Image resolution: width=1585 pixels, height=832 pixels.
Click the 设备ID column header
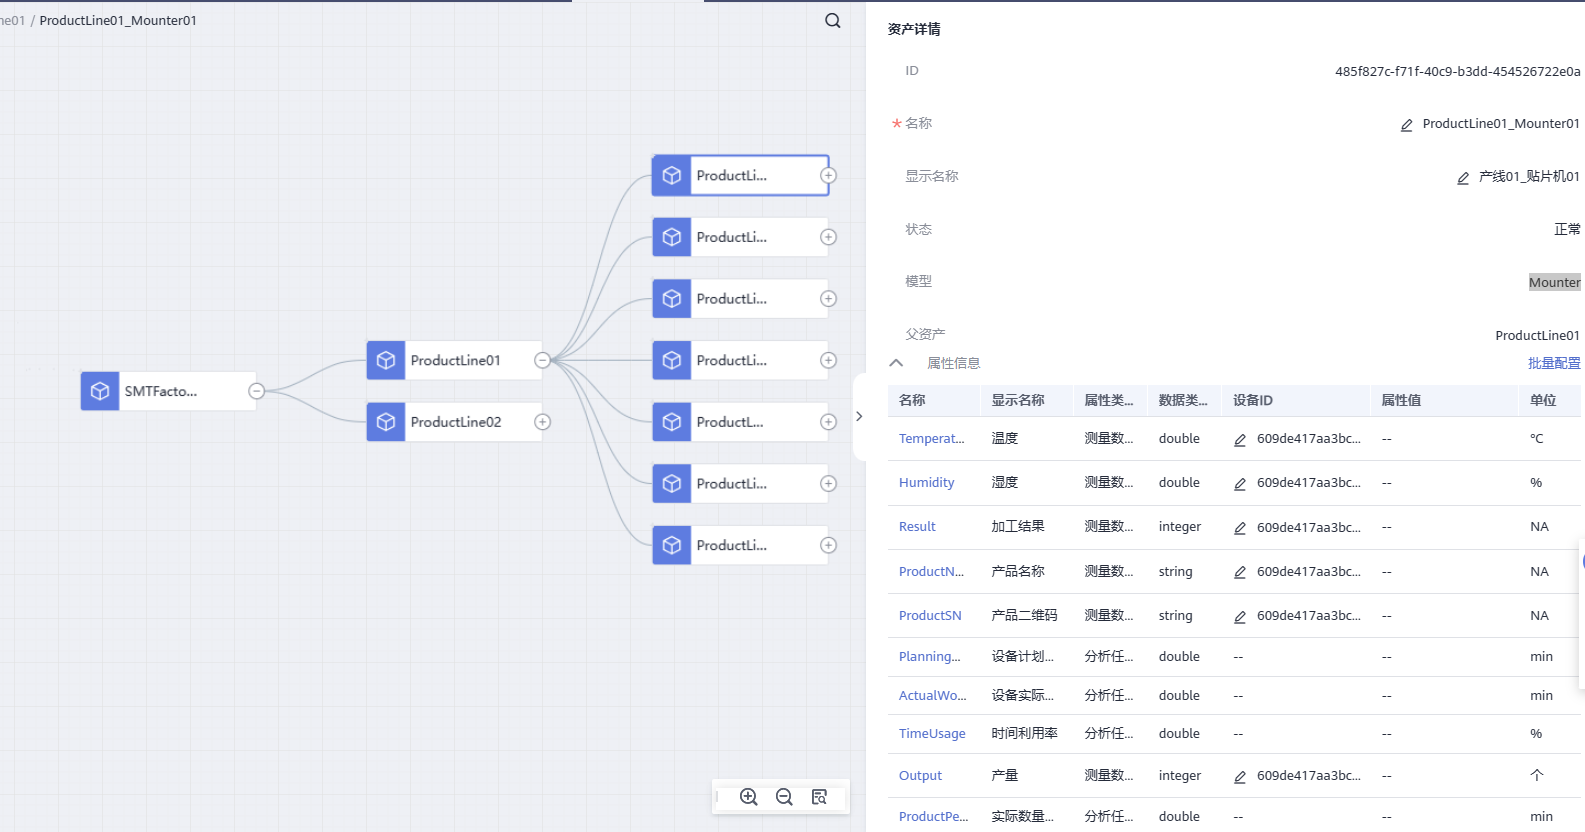coord(1252,400)
